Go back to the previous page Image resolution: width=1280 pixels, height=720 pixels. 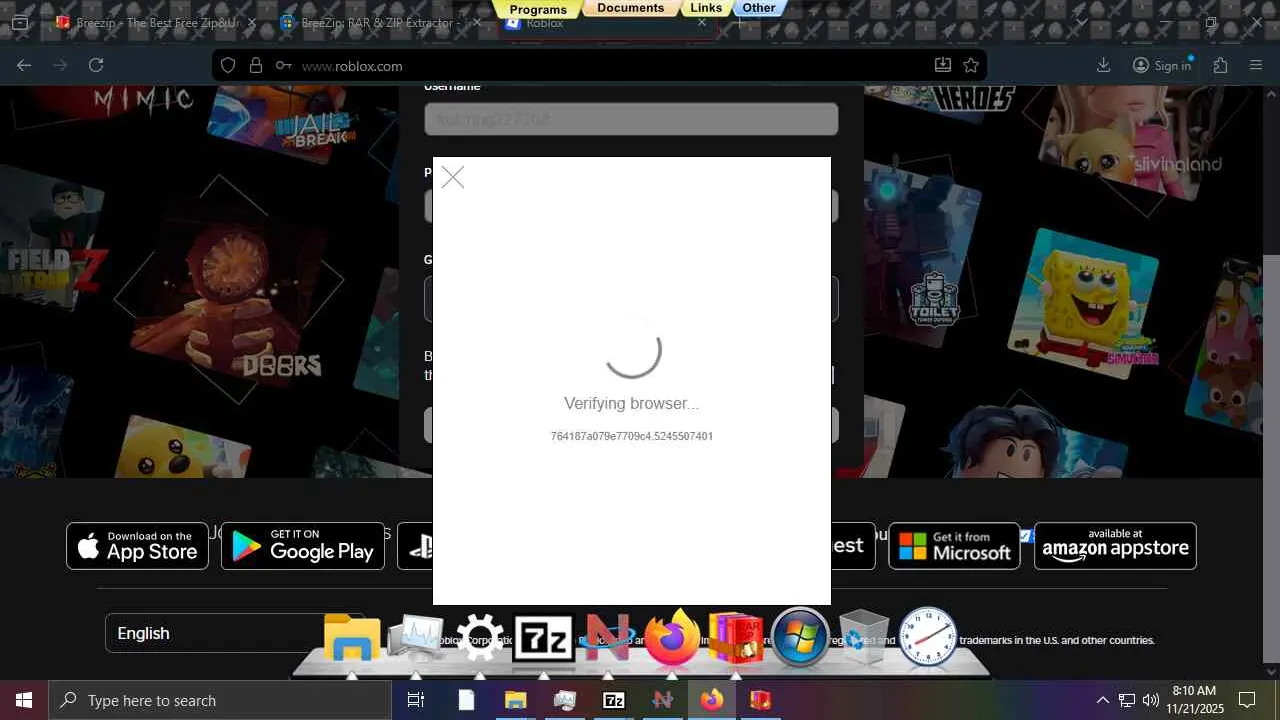pos(24,65)
